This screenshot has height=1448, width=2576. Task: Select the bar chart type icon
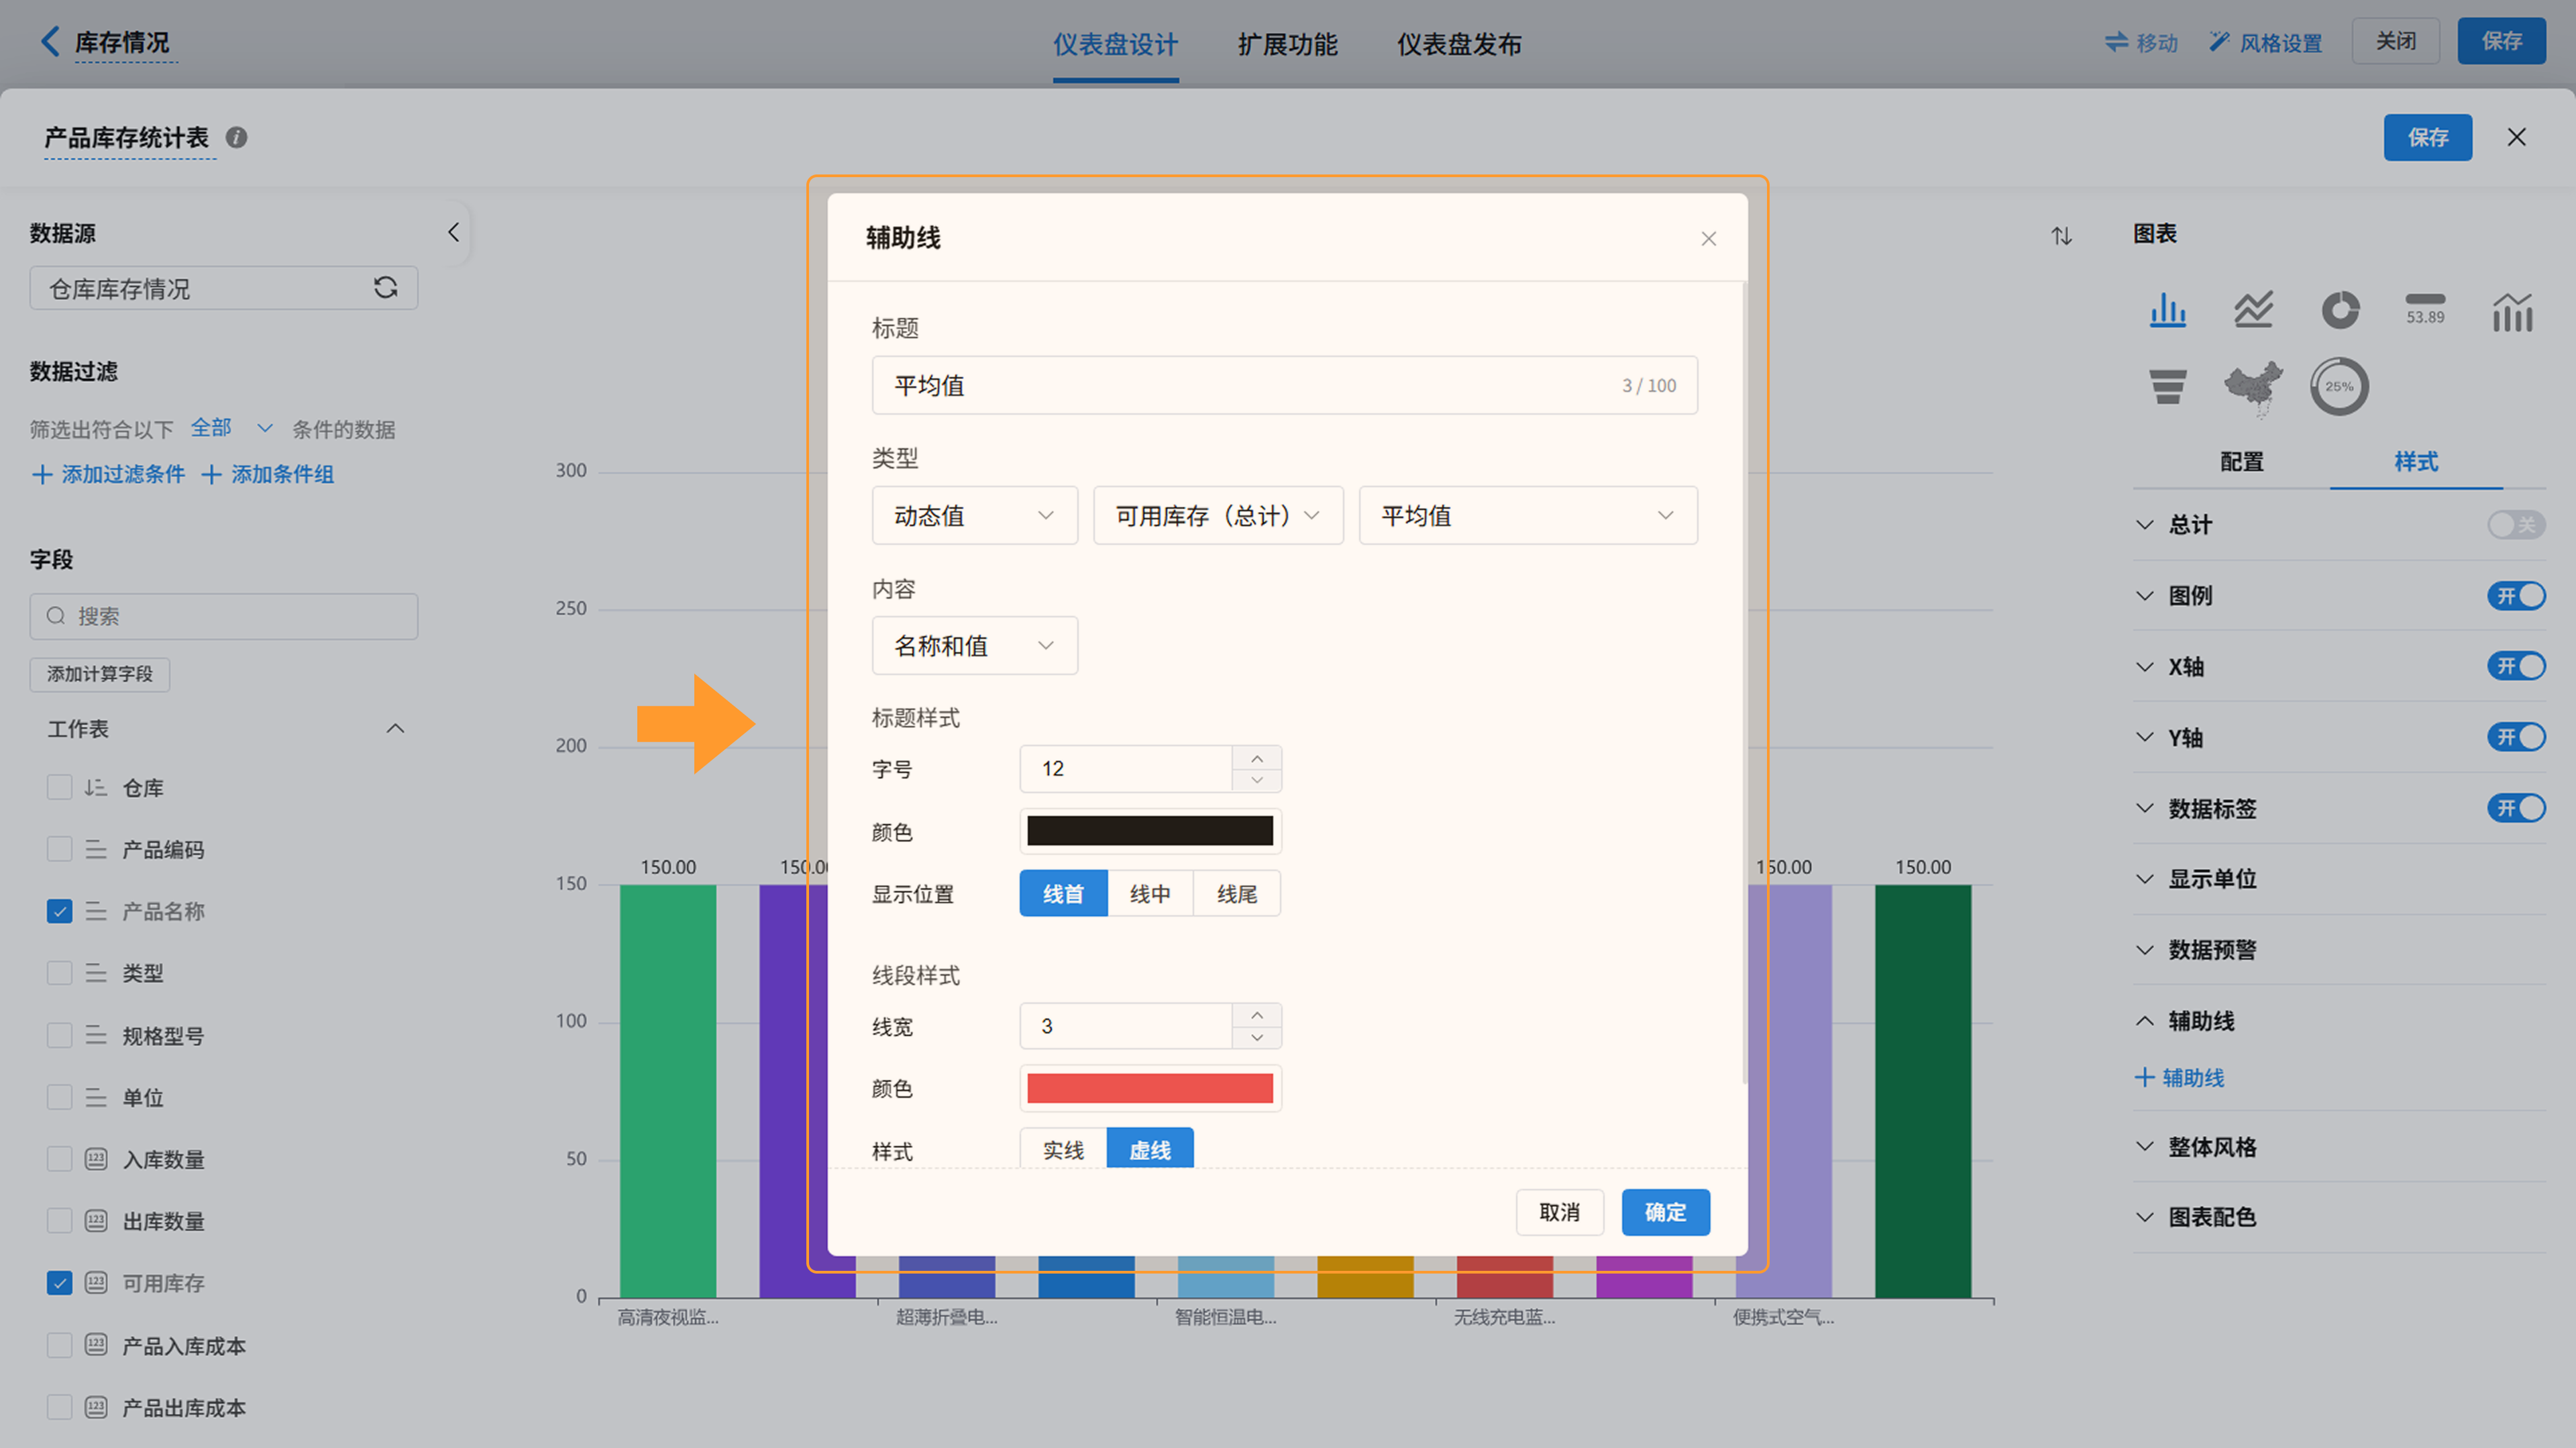(2167, 310)
